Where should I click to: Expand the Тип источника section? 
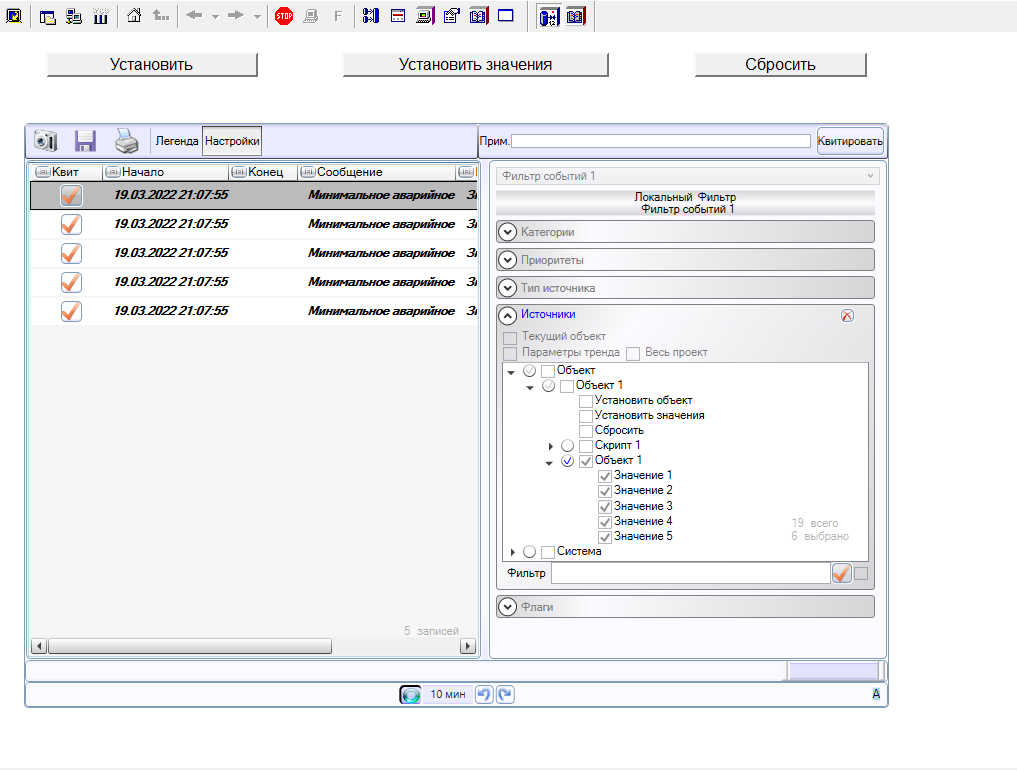coord(507,288)
